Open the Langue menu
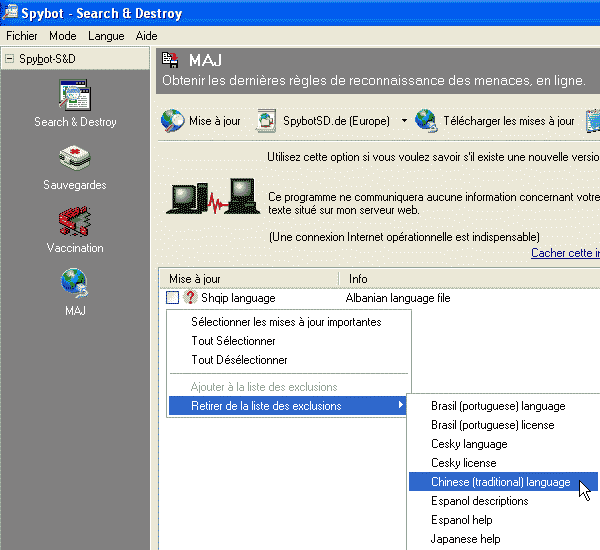This screenshot has height=550, width=600. pos(106,36)
